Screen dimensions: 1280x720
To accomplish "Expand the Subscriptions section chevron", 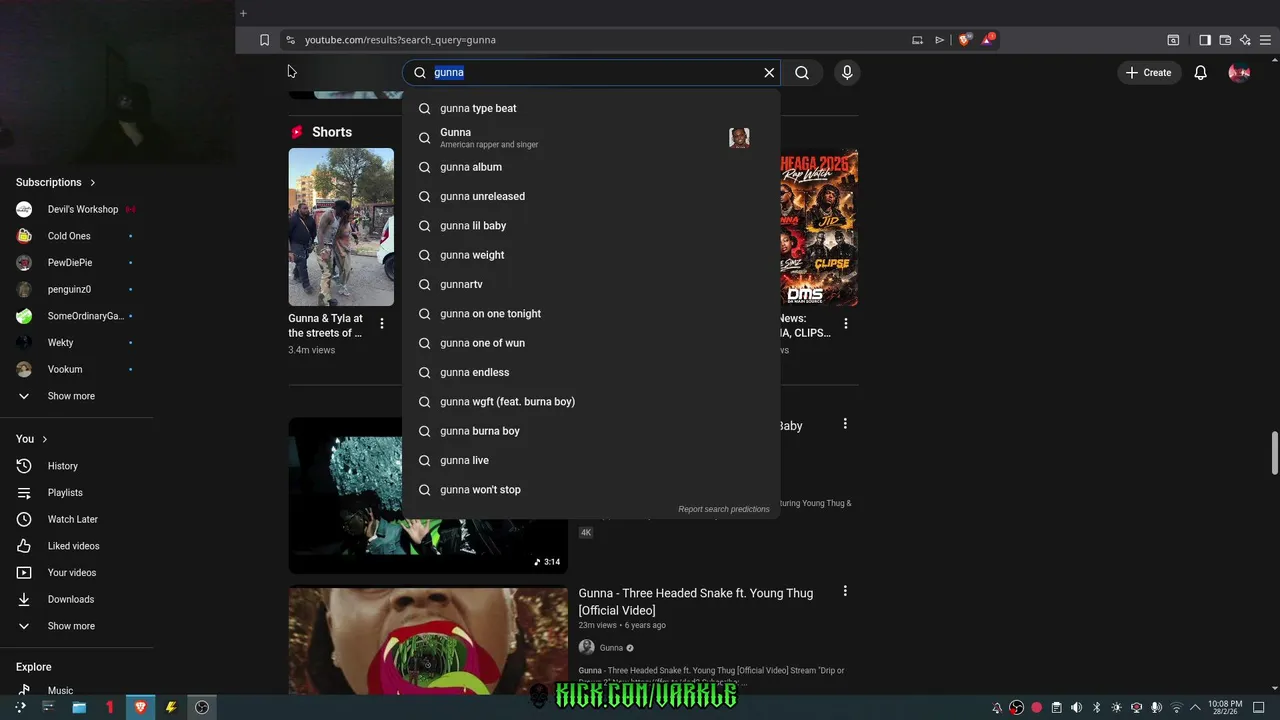I will tap(93, 182).
